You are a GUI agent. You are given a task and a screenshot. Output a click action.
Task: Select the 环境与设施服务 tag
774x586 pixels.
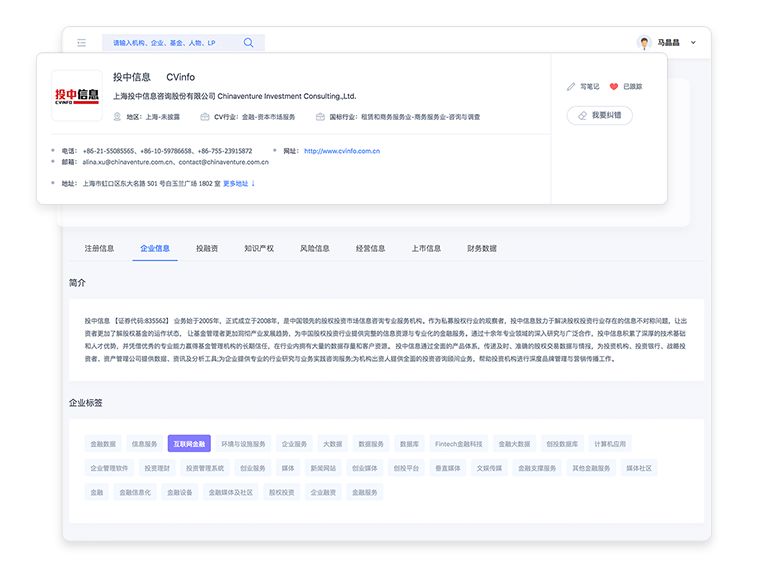(243, 444)
